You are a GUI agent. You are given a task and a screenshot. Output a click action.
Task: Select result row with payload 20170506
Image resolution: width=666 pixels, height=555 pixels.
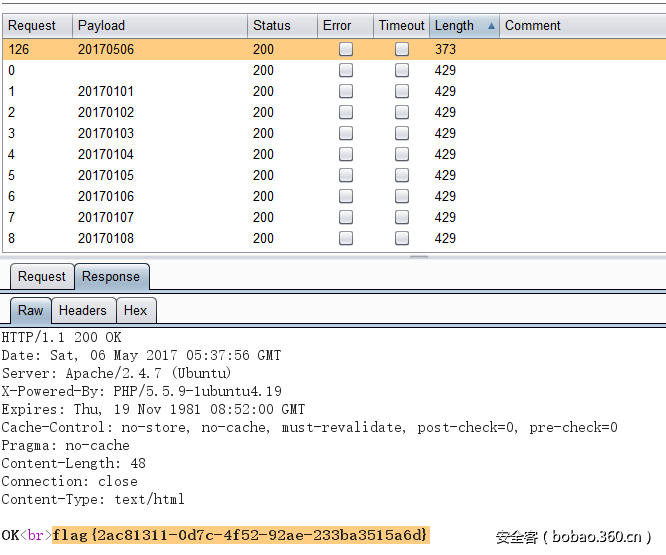click(x=106, y=49)
